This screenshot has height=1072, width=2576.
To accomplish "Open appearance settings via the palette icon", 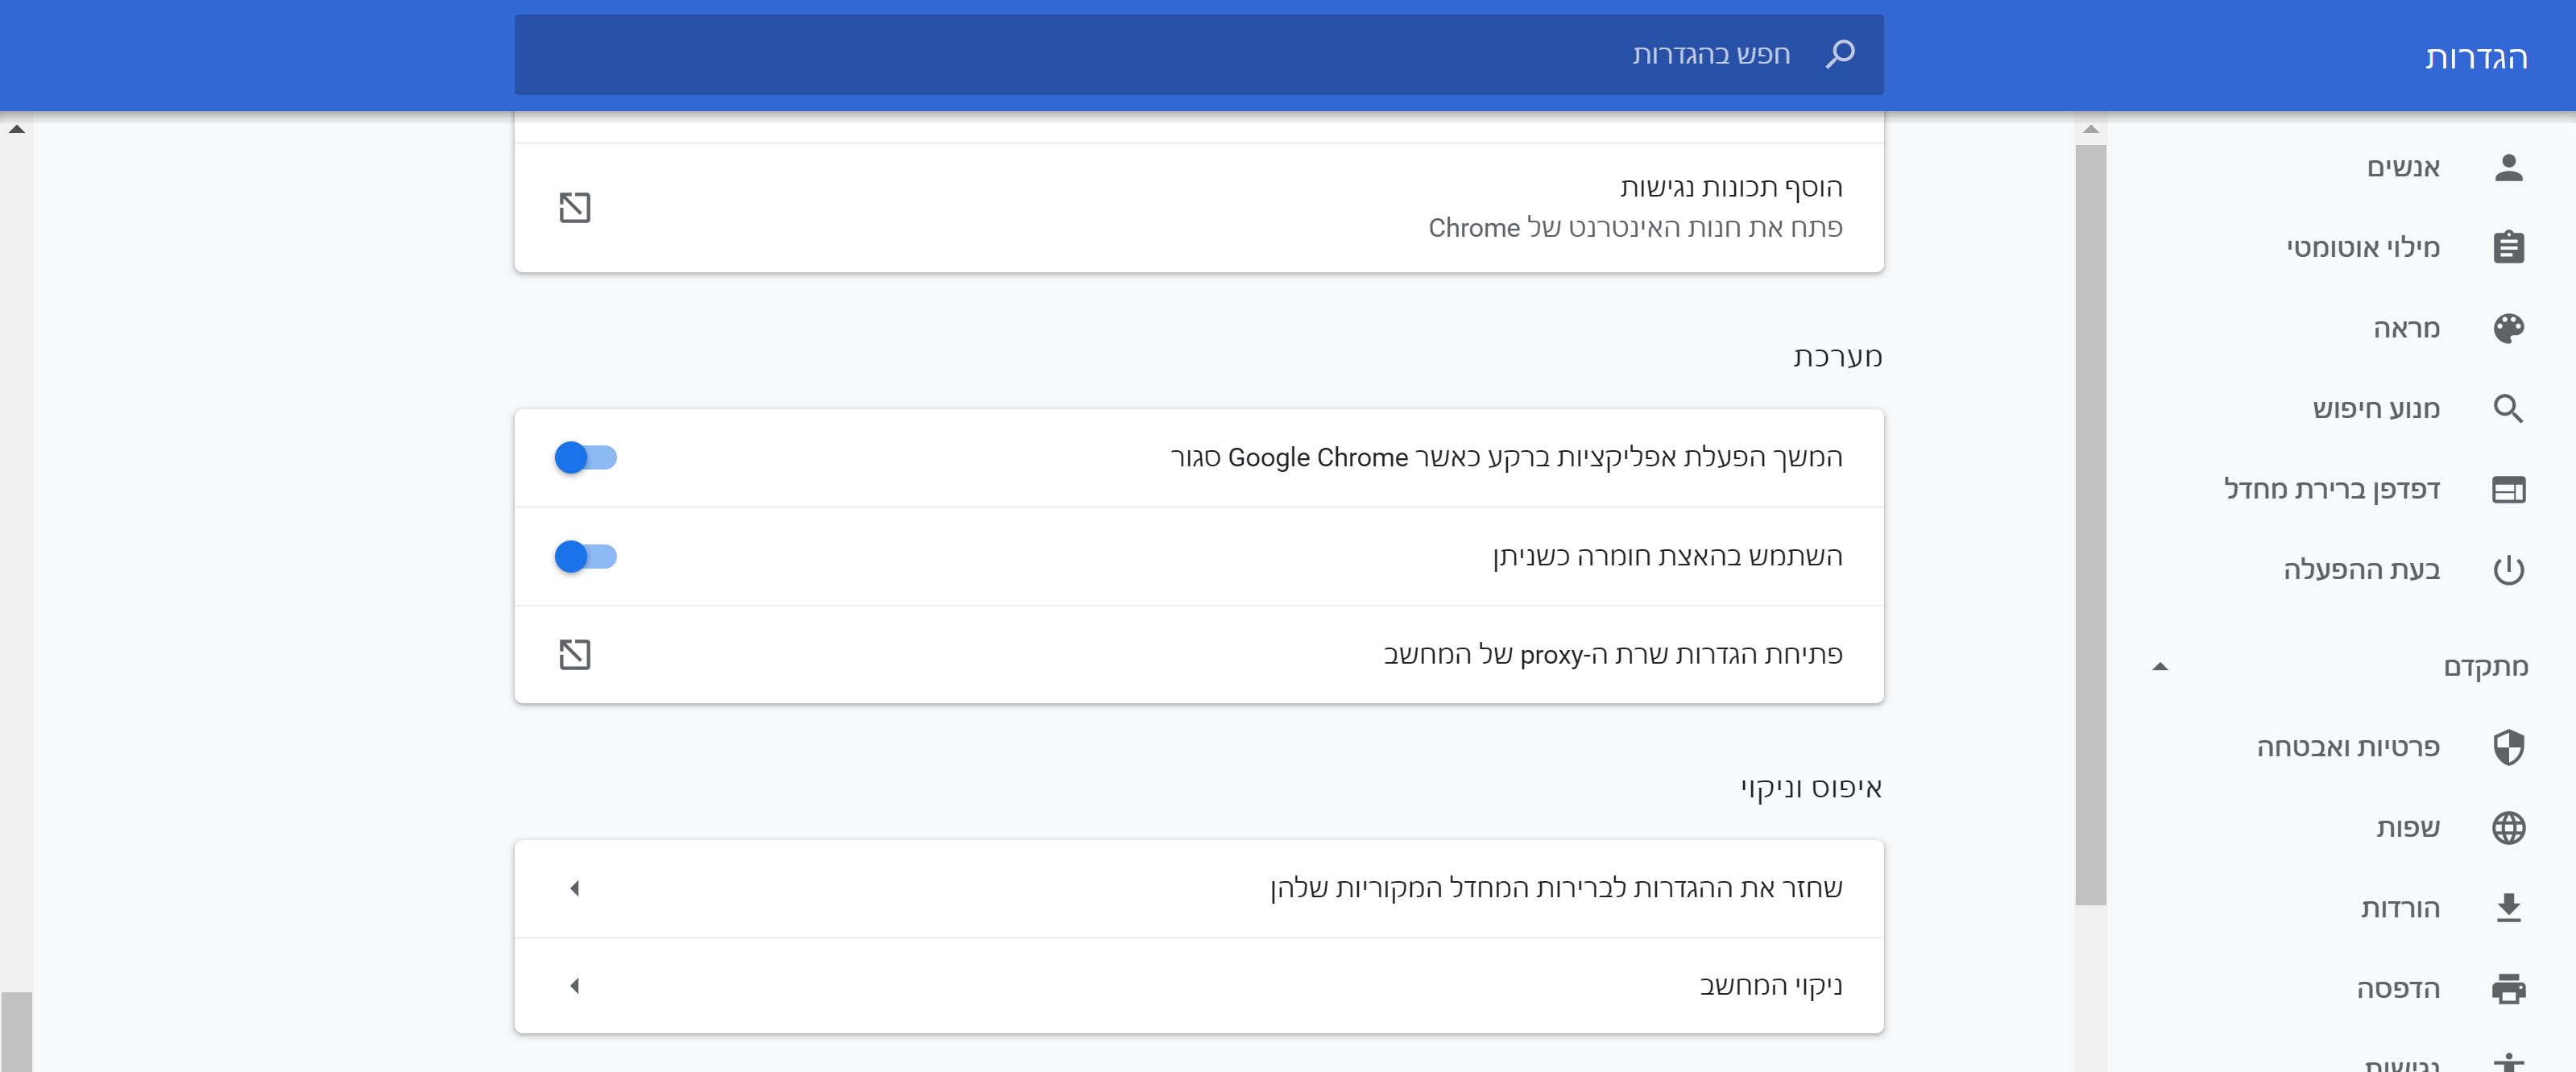I will tap(2510, 328).
